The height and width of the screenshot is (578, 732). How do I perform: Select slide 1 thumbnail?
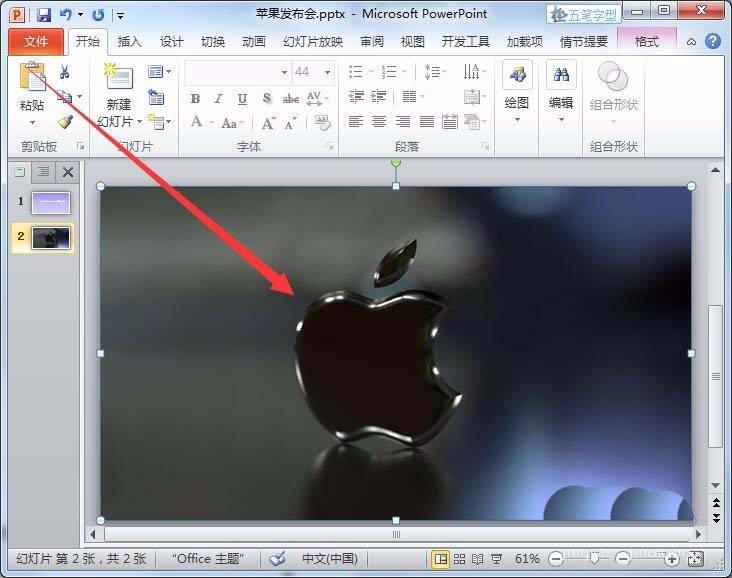(51, 203)
